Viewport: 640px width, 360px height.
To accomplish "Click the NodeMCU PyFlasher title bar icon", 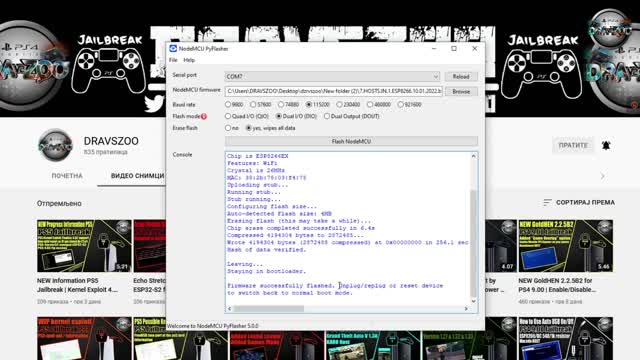I will pyautogui.click(x=173, y=49).
